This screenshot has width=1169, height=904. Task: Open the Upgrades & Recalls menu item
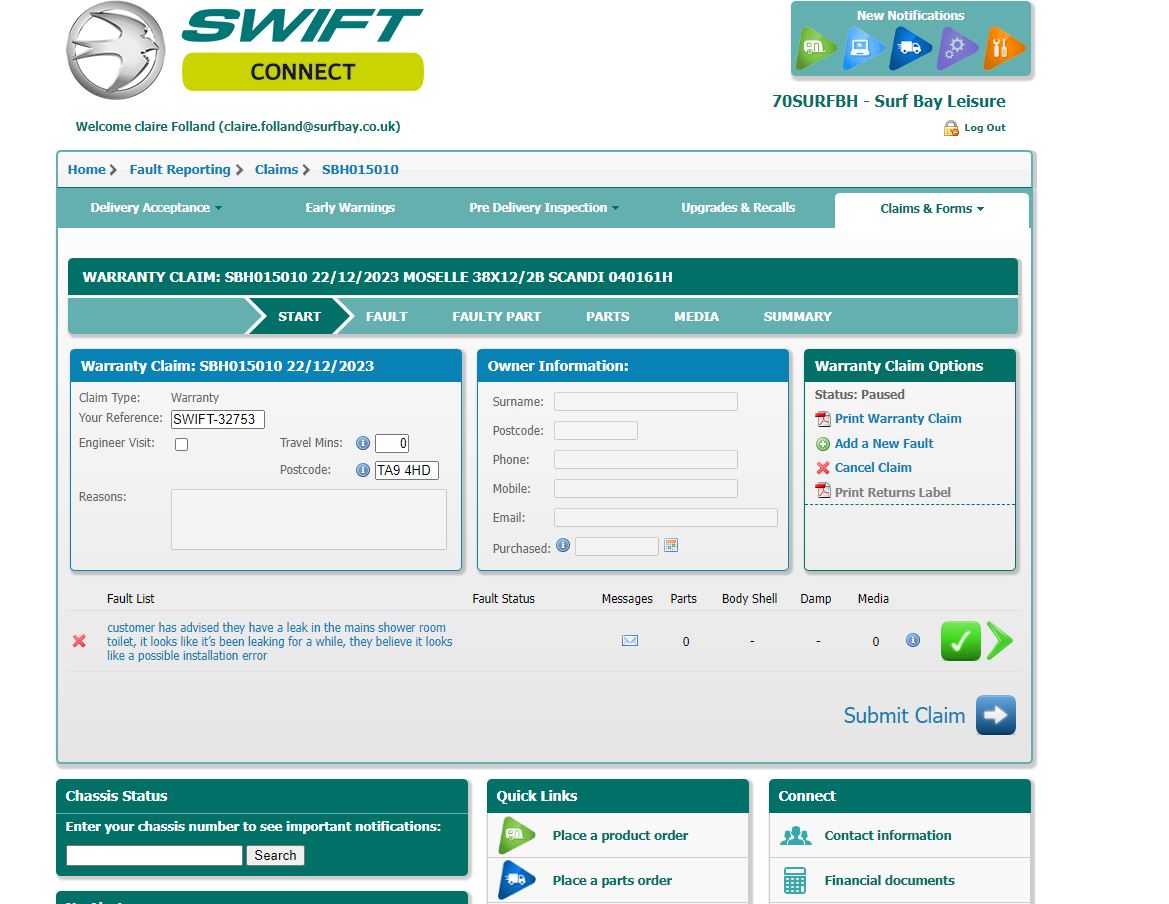738,208
